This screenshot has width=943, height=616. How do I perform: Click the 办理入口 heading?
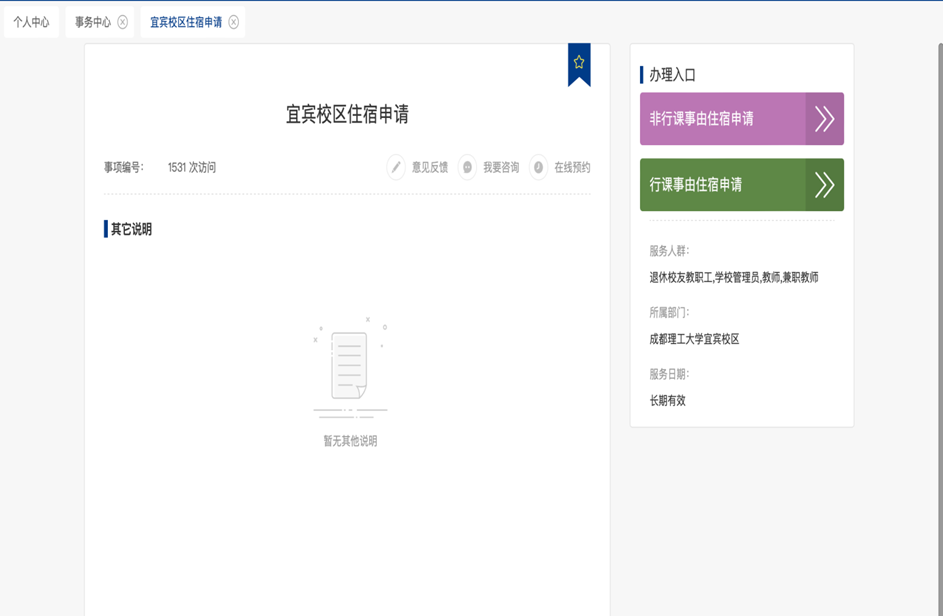click(672, 75)
